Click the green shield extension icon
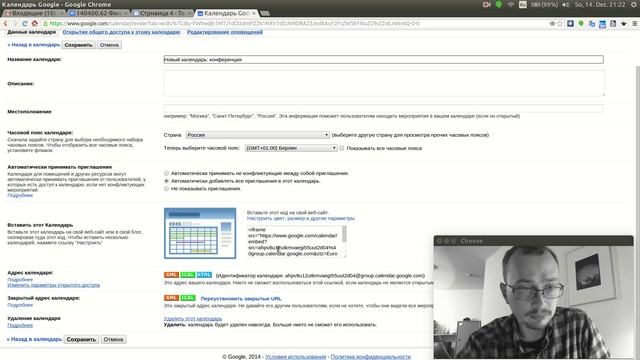640x360 pixels. pyautogui.click(x=581, y=24)
